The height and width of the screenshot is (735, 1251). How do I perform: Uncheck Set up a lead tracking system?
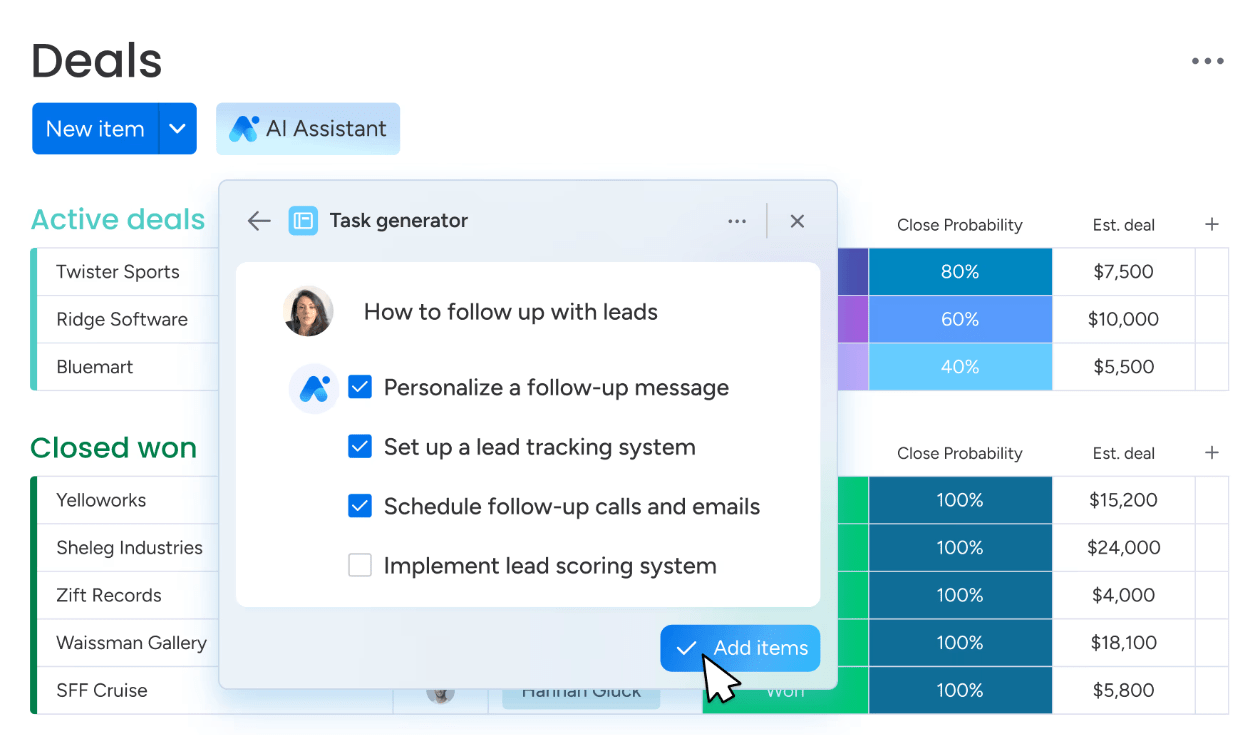coord(360,447)
